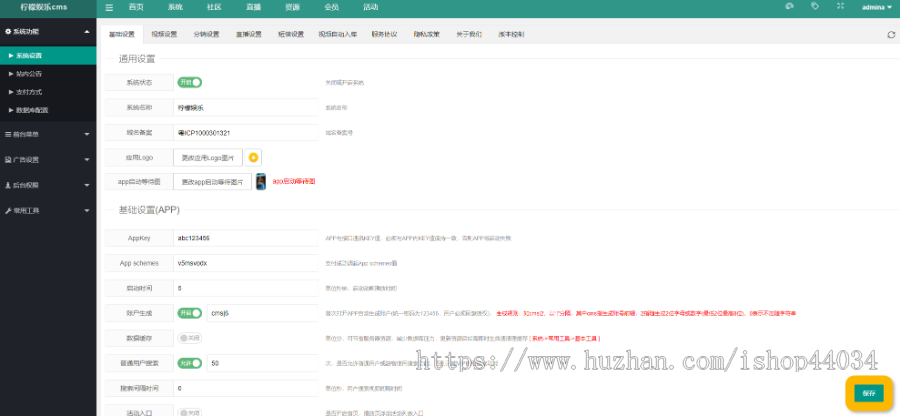
Task: Click the 柠檬娱乐cms site title
Action: (x=44, y=7)
